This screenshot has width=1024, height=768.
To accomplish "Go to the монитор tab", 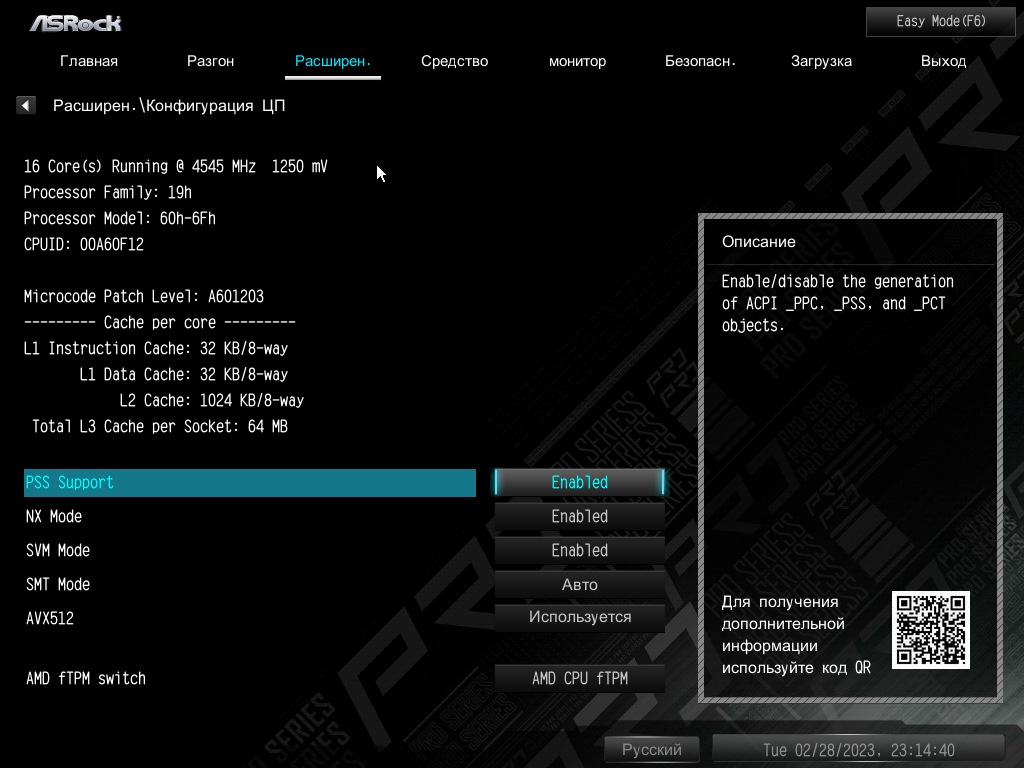I will 577,61.
